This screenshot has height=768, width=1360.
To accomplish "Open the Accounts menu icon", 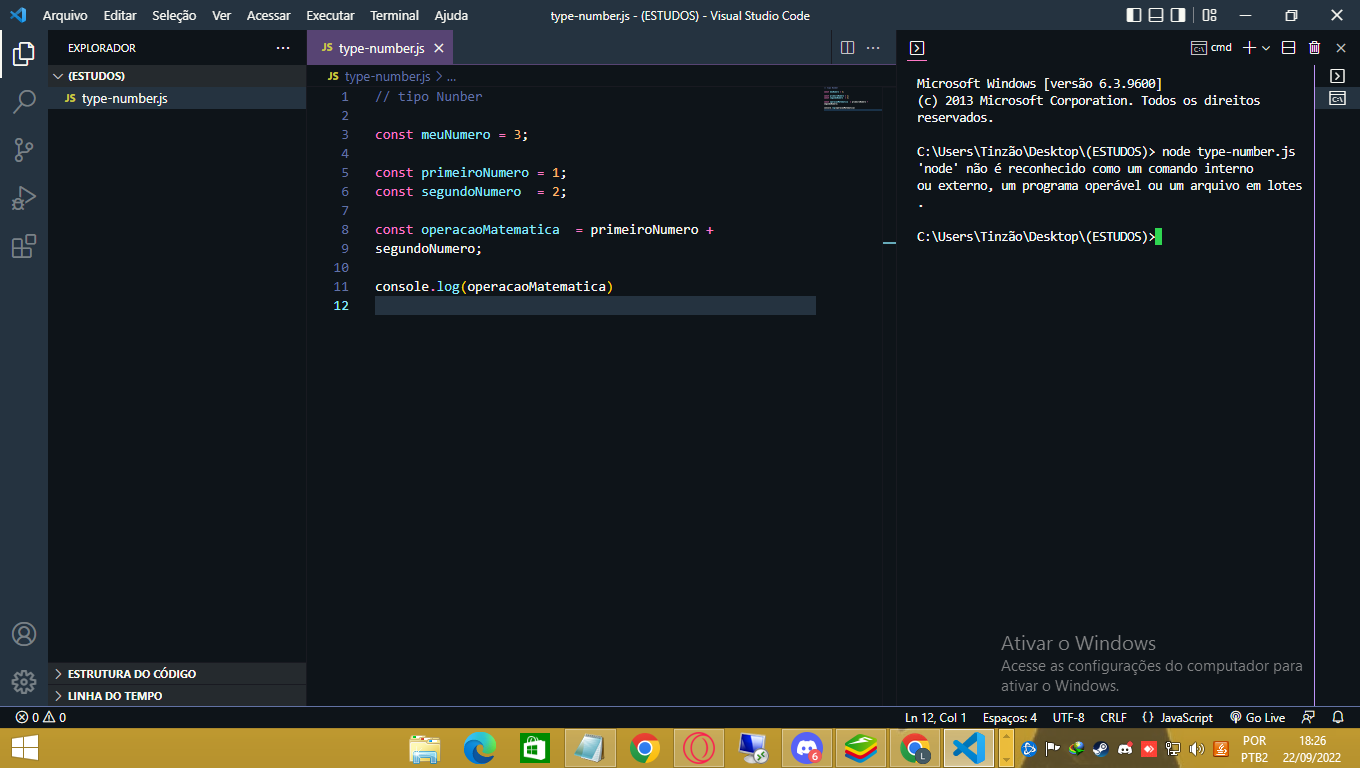I will (x=24, y=634).
